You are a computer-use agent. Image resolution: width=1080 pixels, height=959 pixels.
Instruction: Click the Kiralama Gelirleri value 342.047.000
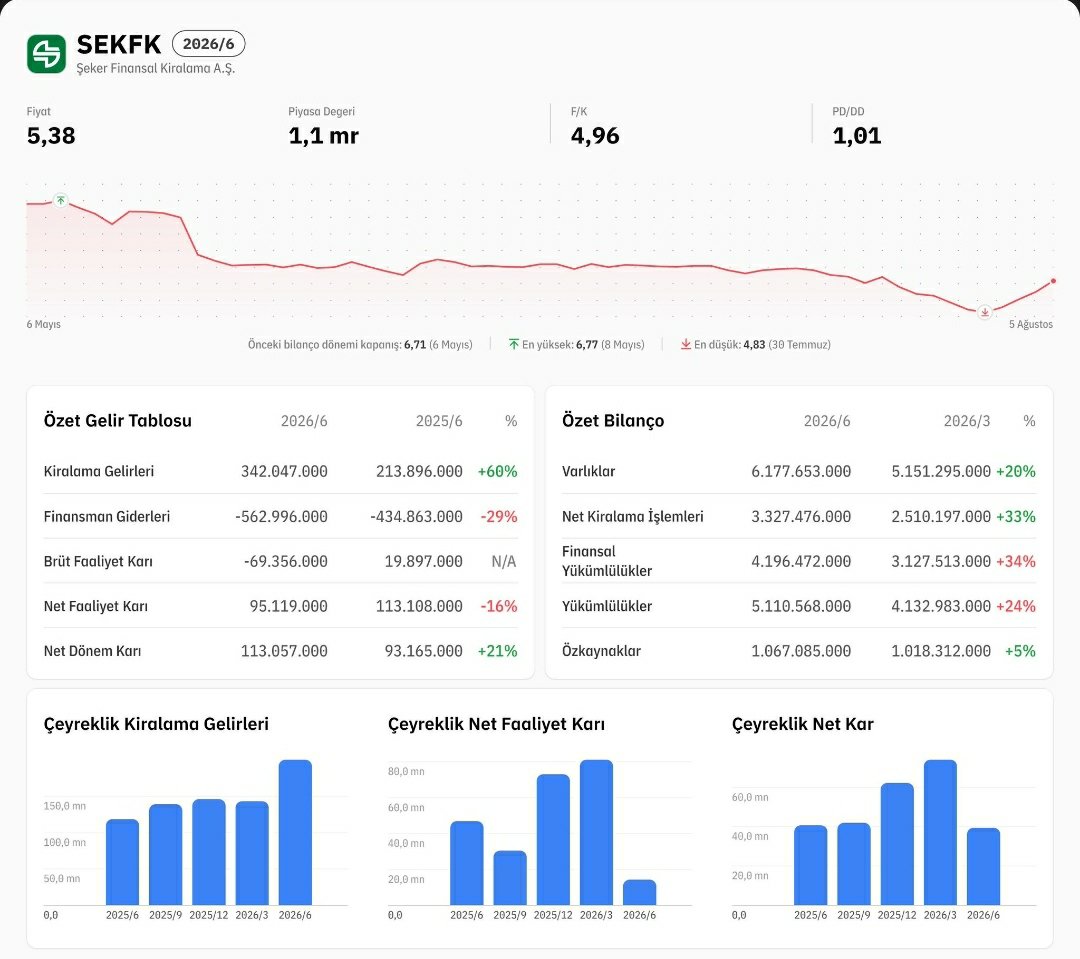tap(284, 471)
